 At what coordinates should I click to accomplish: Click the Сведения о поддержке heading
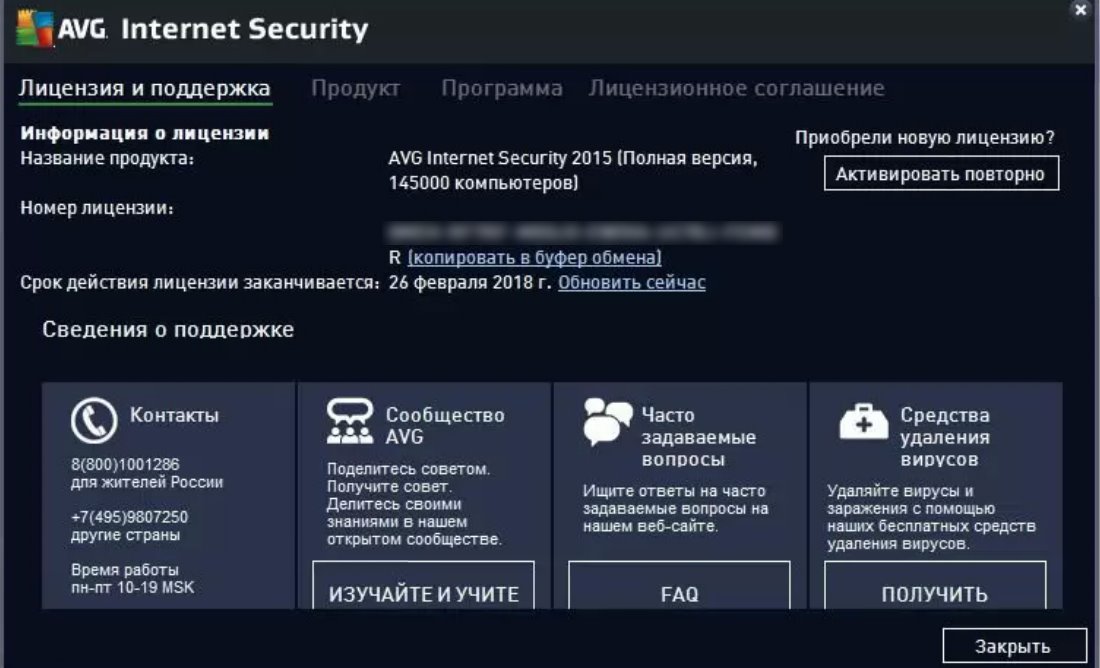click(x=168, y=329)
